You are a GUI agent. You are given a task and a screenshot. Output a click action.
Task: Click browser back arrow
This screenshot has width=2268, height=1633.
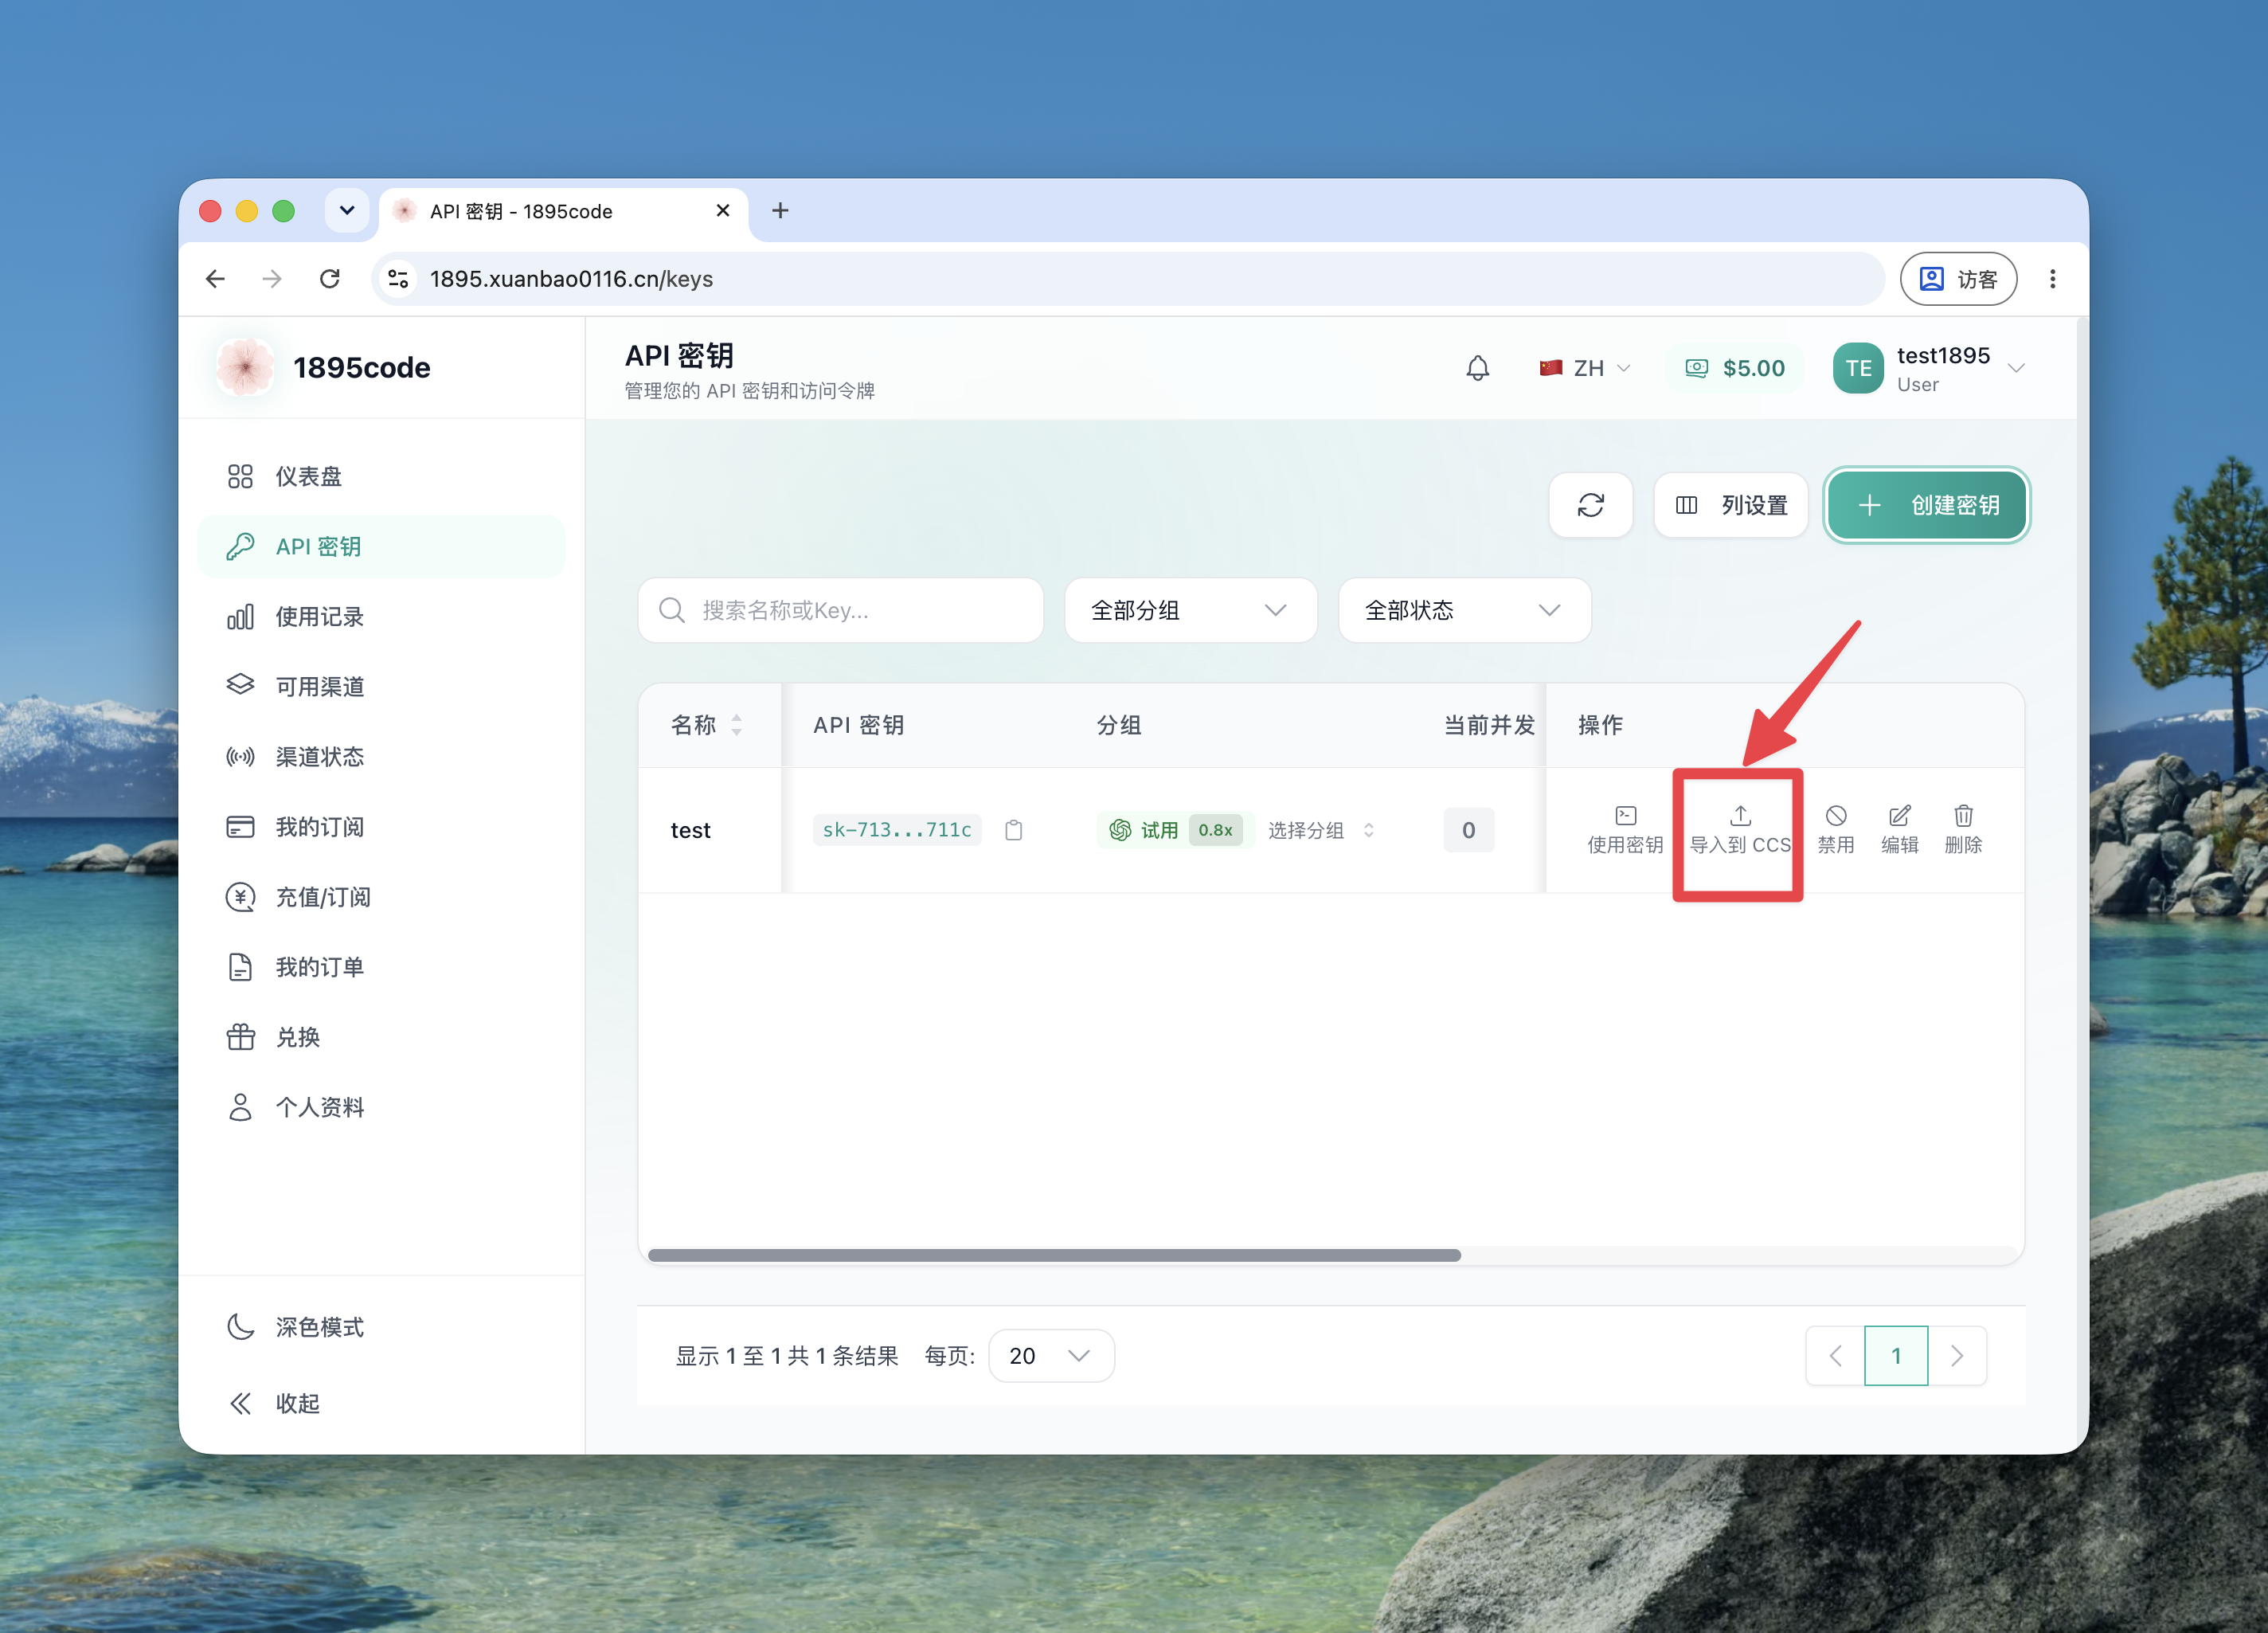click(x=215, y=279)
